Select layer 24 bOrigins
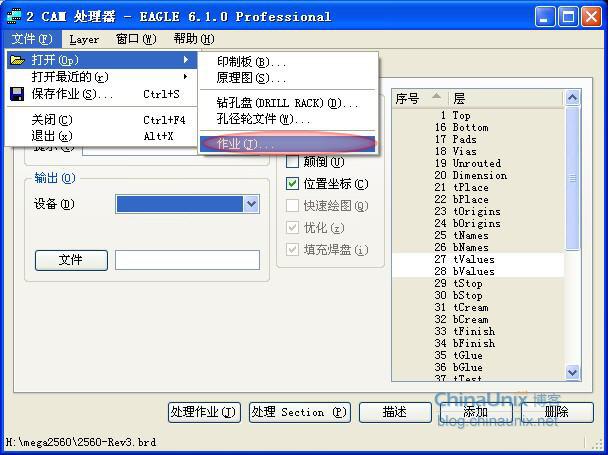This screenshot has width=608, height=455. (478, 223)
